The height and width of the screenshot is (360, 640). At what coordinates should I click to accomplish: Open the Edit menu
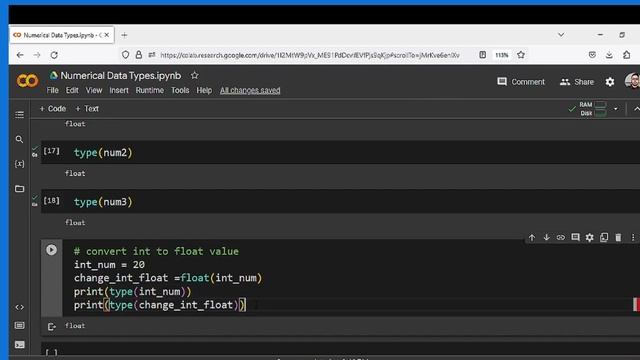click(72, 90)
